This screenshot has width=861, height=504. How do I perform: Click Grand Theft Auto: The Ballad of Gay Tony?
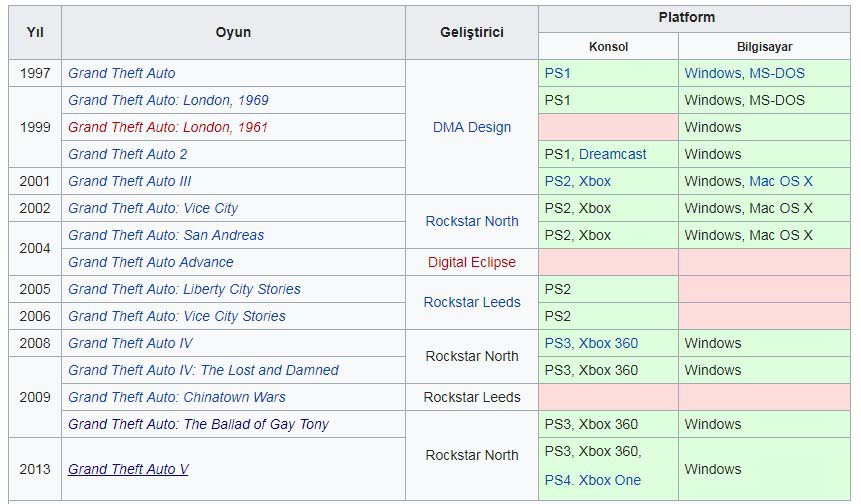(198, 424)
